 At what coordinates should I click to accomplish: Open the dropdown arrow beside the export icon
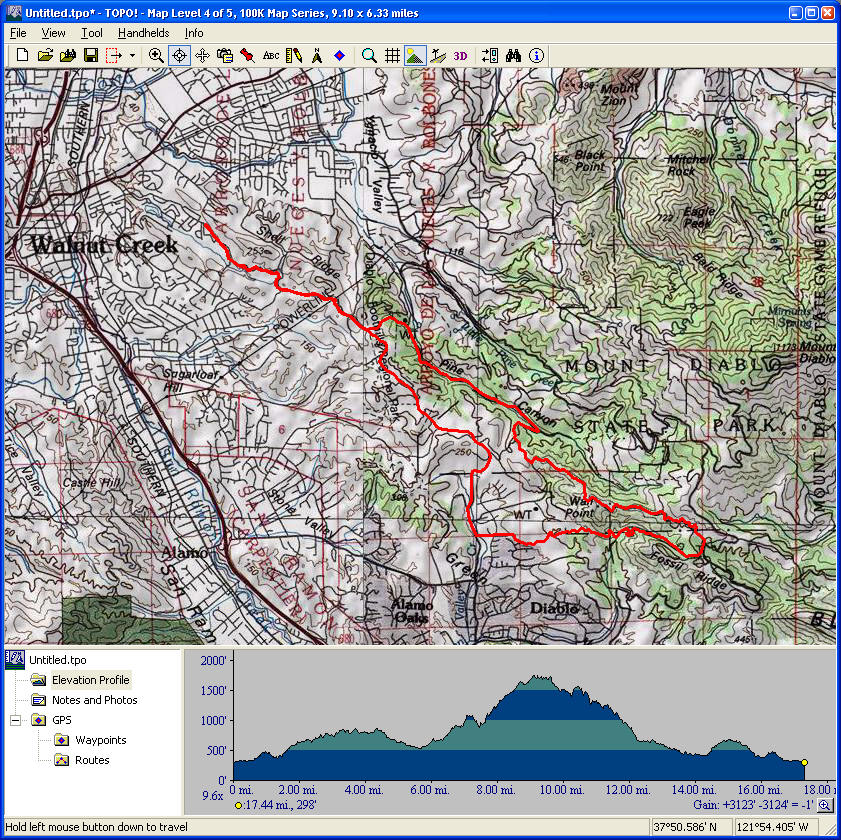point(133,56)
